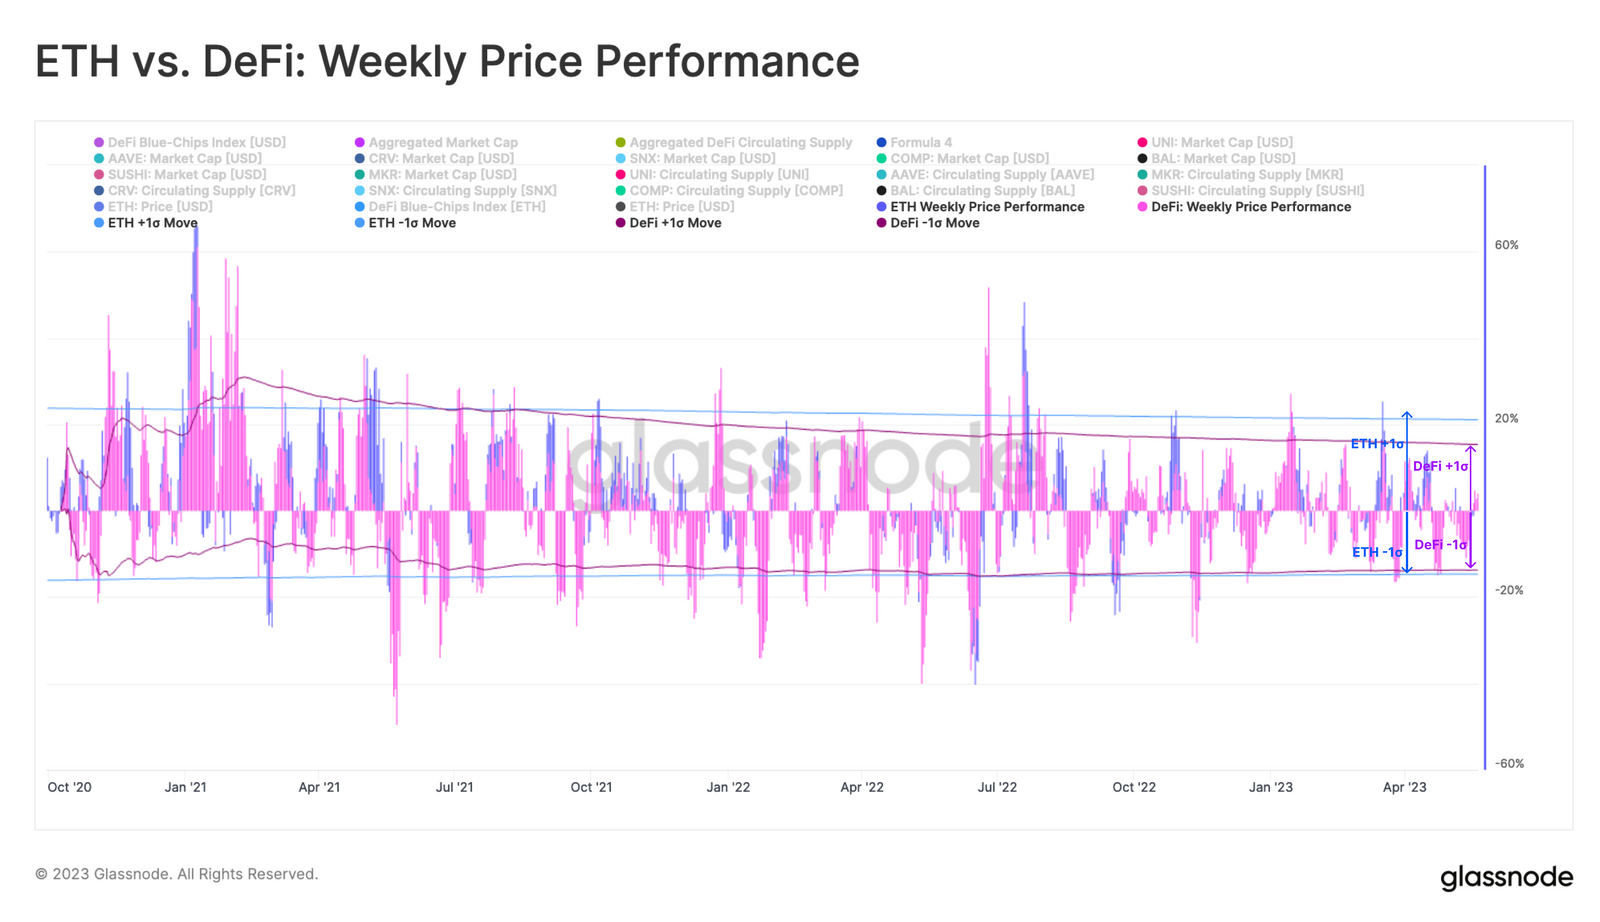Hide the ETH +1σ Move series
This screenshot has height=922, width=1600.
[x=145, y=223]
